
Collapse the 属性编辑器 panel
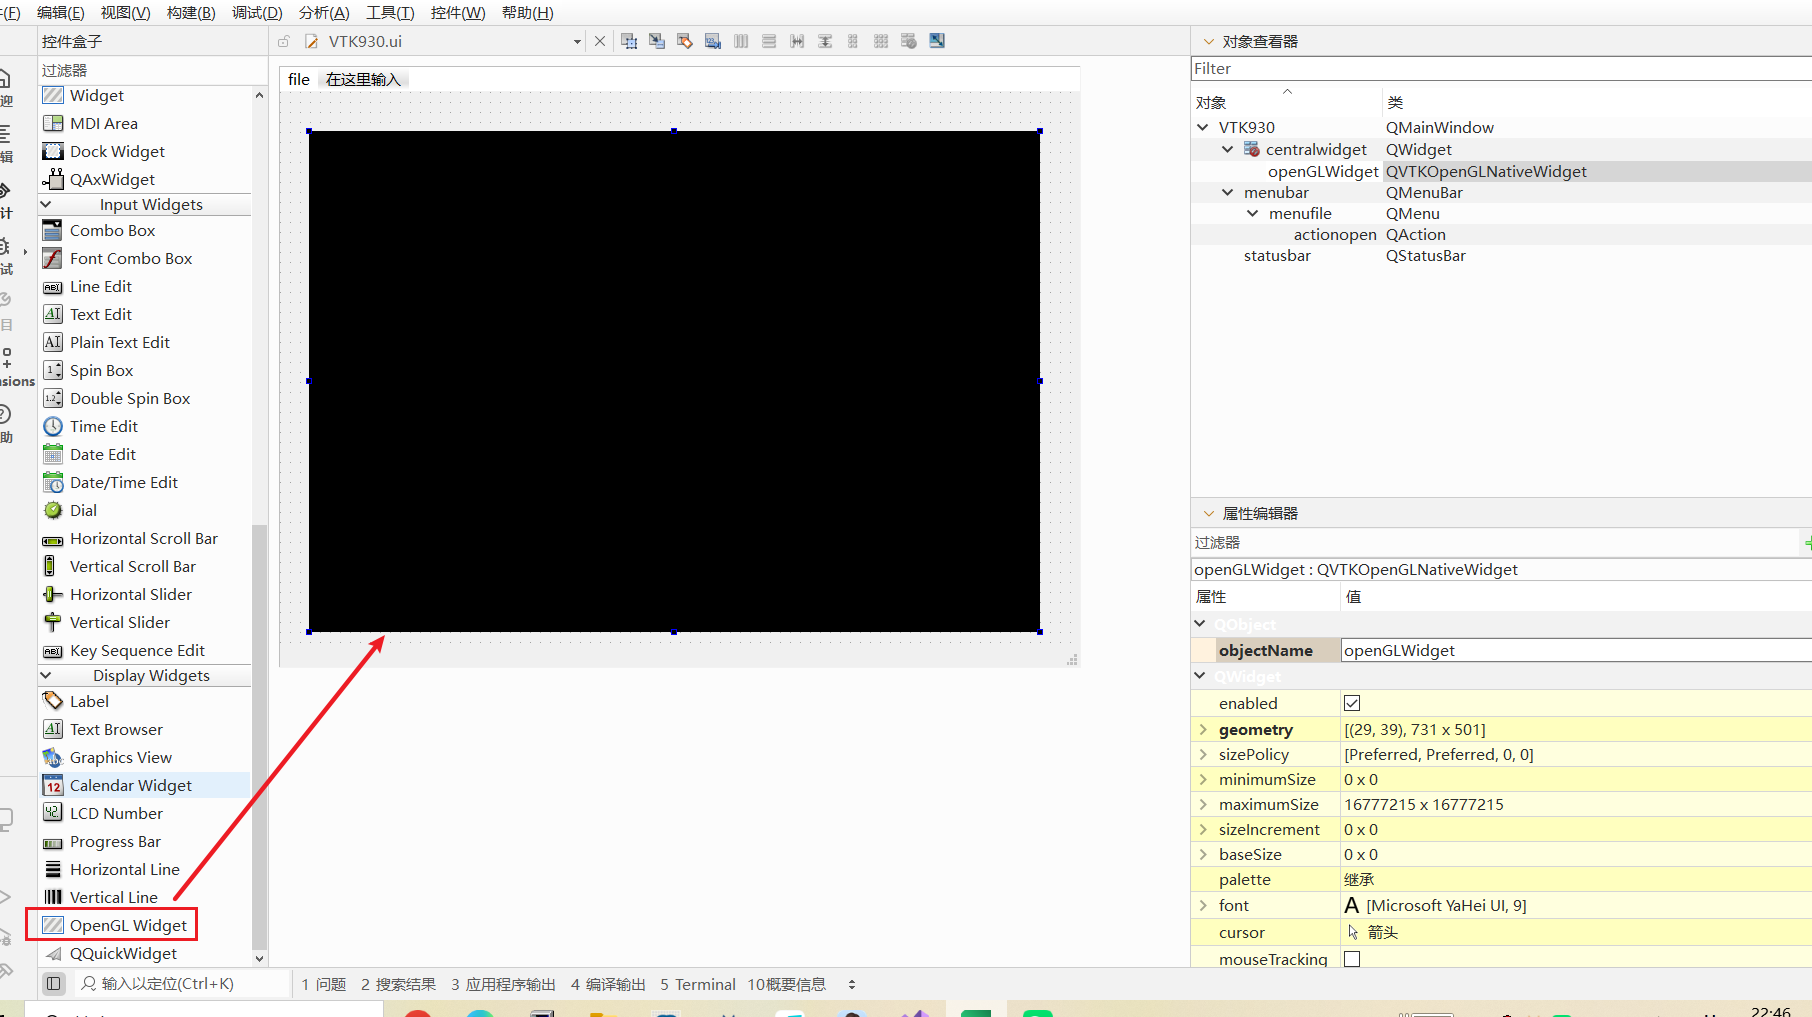click(x=1209, y=513)
